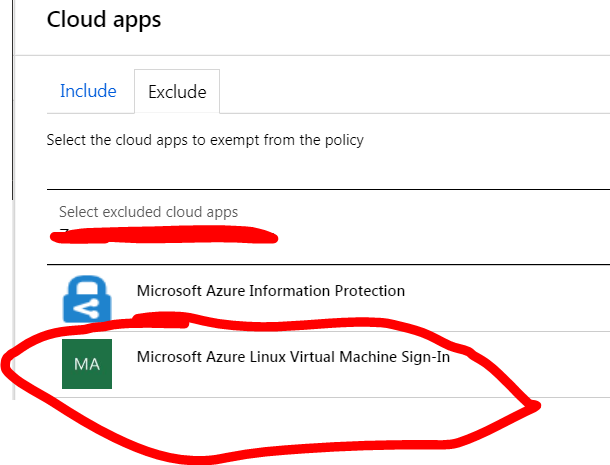This screenshot has width=610, height=465.
Task: Select Microsoft Azure Linux Virtual Machine Sign-In text
Action: click(x=293, y=356)
